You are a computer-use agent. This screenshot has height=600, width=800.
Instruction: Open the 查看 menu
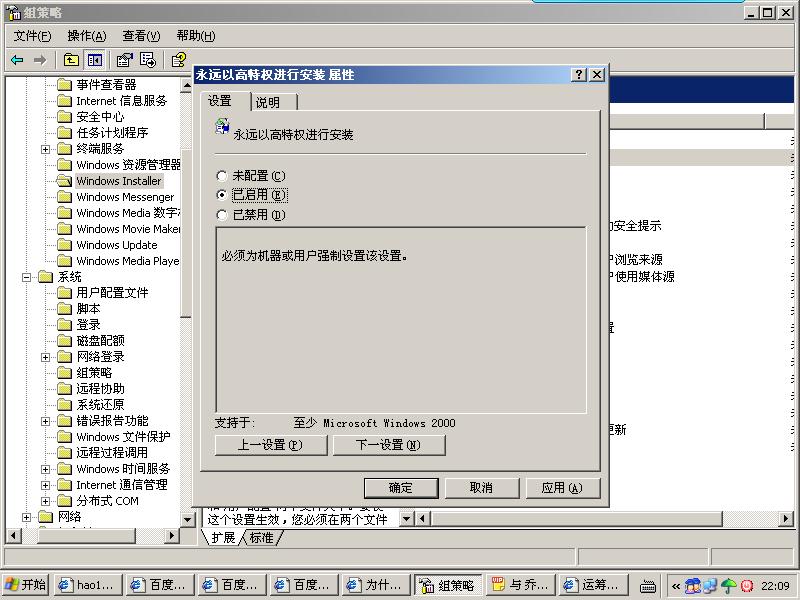click(141, 36)
